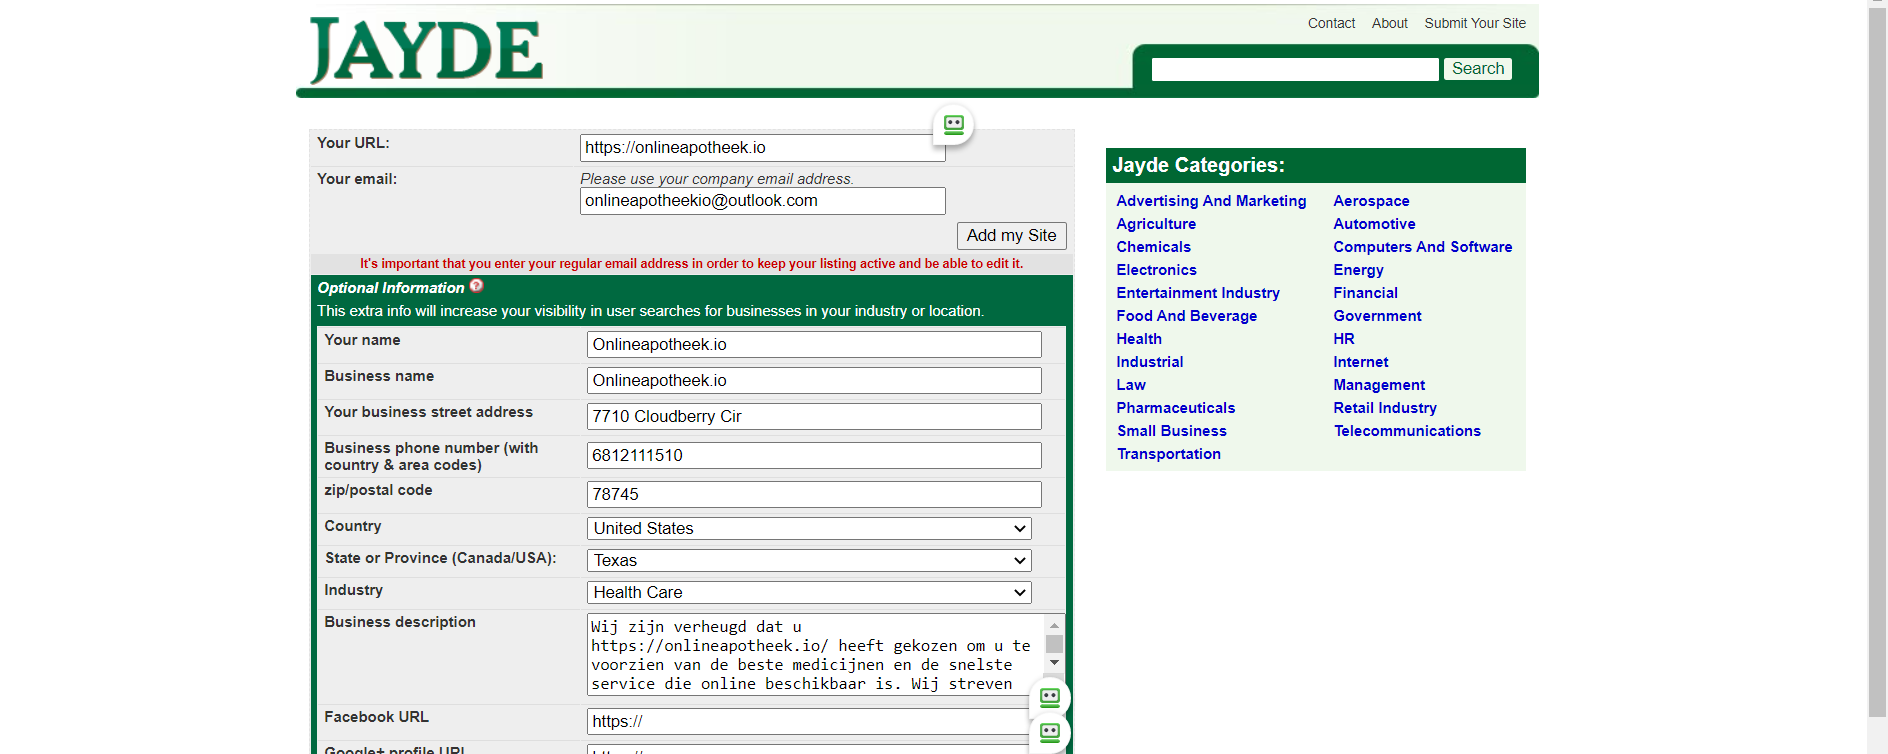View the Financial category
The image size is (1888, 754).
click(x=1365, y=293)
